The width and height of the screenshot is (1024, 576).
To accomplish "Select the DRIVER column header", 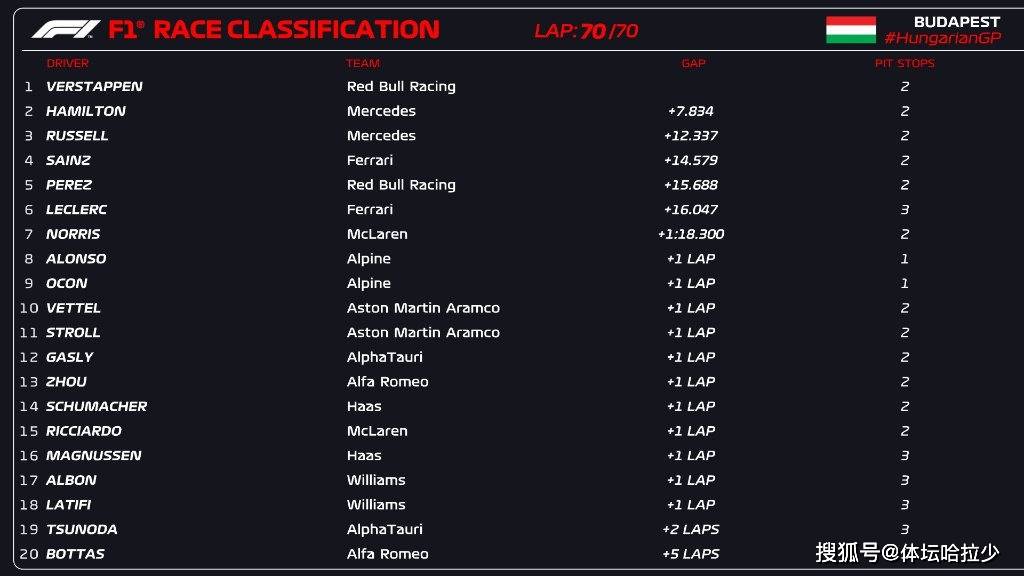I will point(67,63).
